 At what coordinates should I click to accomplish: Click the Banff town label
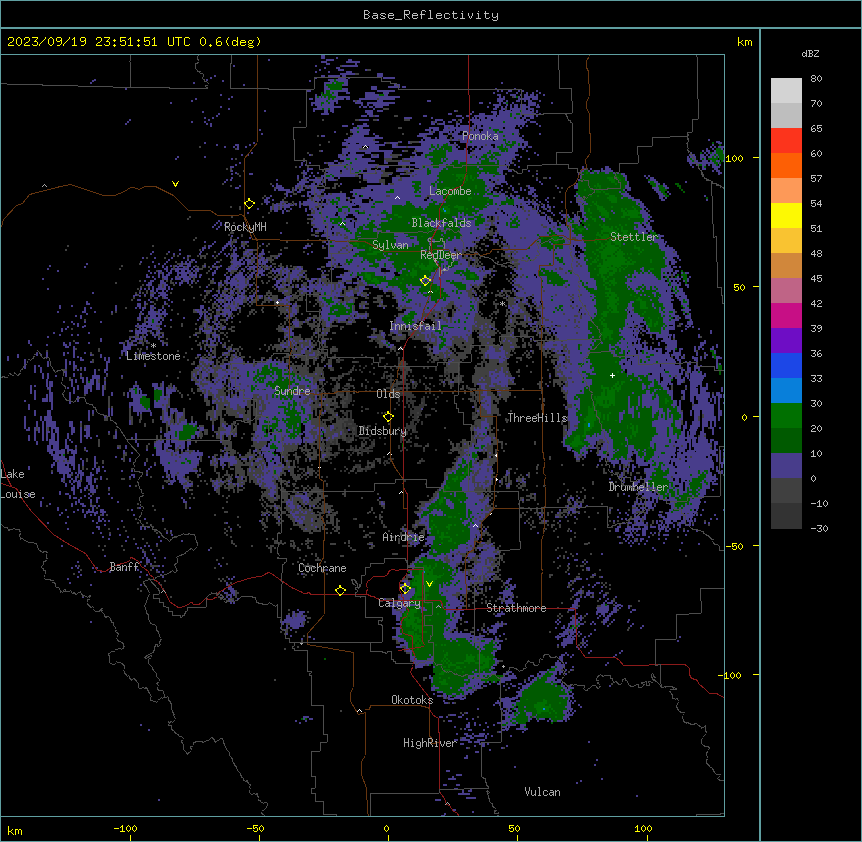(x=124, y=567)
